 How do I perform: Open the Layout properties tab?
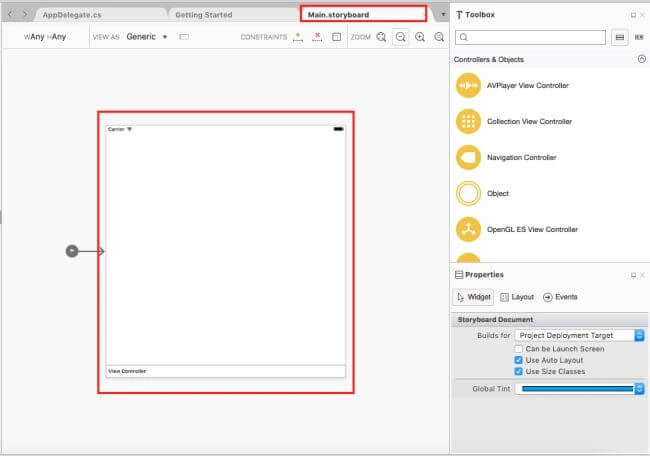coord(517,297)
